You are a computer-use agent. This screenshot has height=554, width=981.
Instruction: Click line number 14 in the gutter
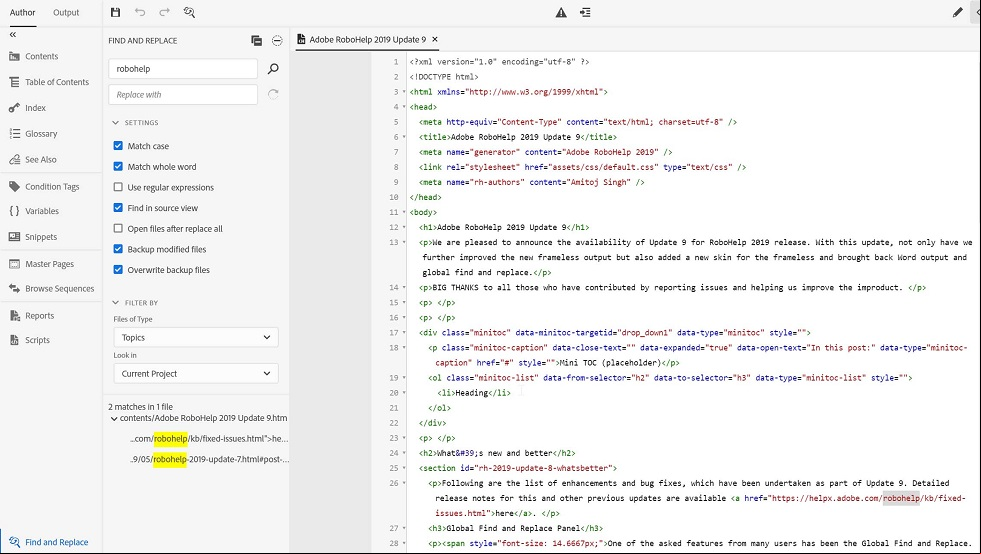tap(394, 288)
